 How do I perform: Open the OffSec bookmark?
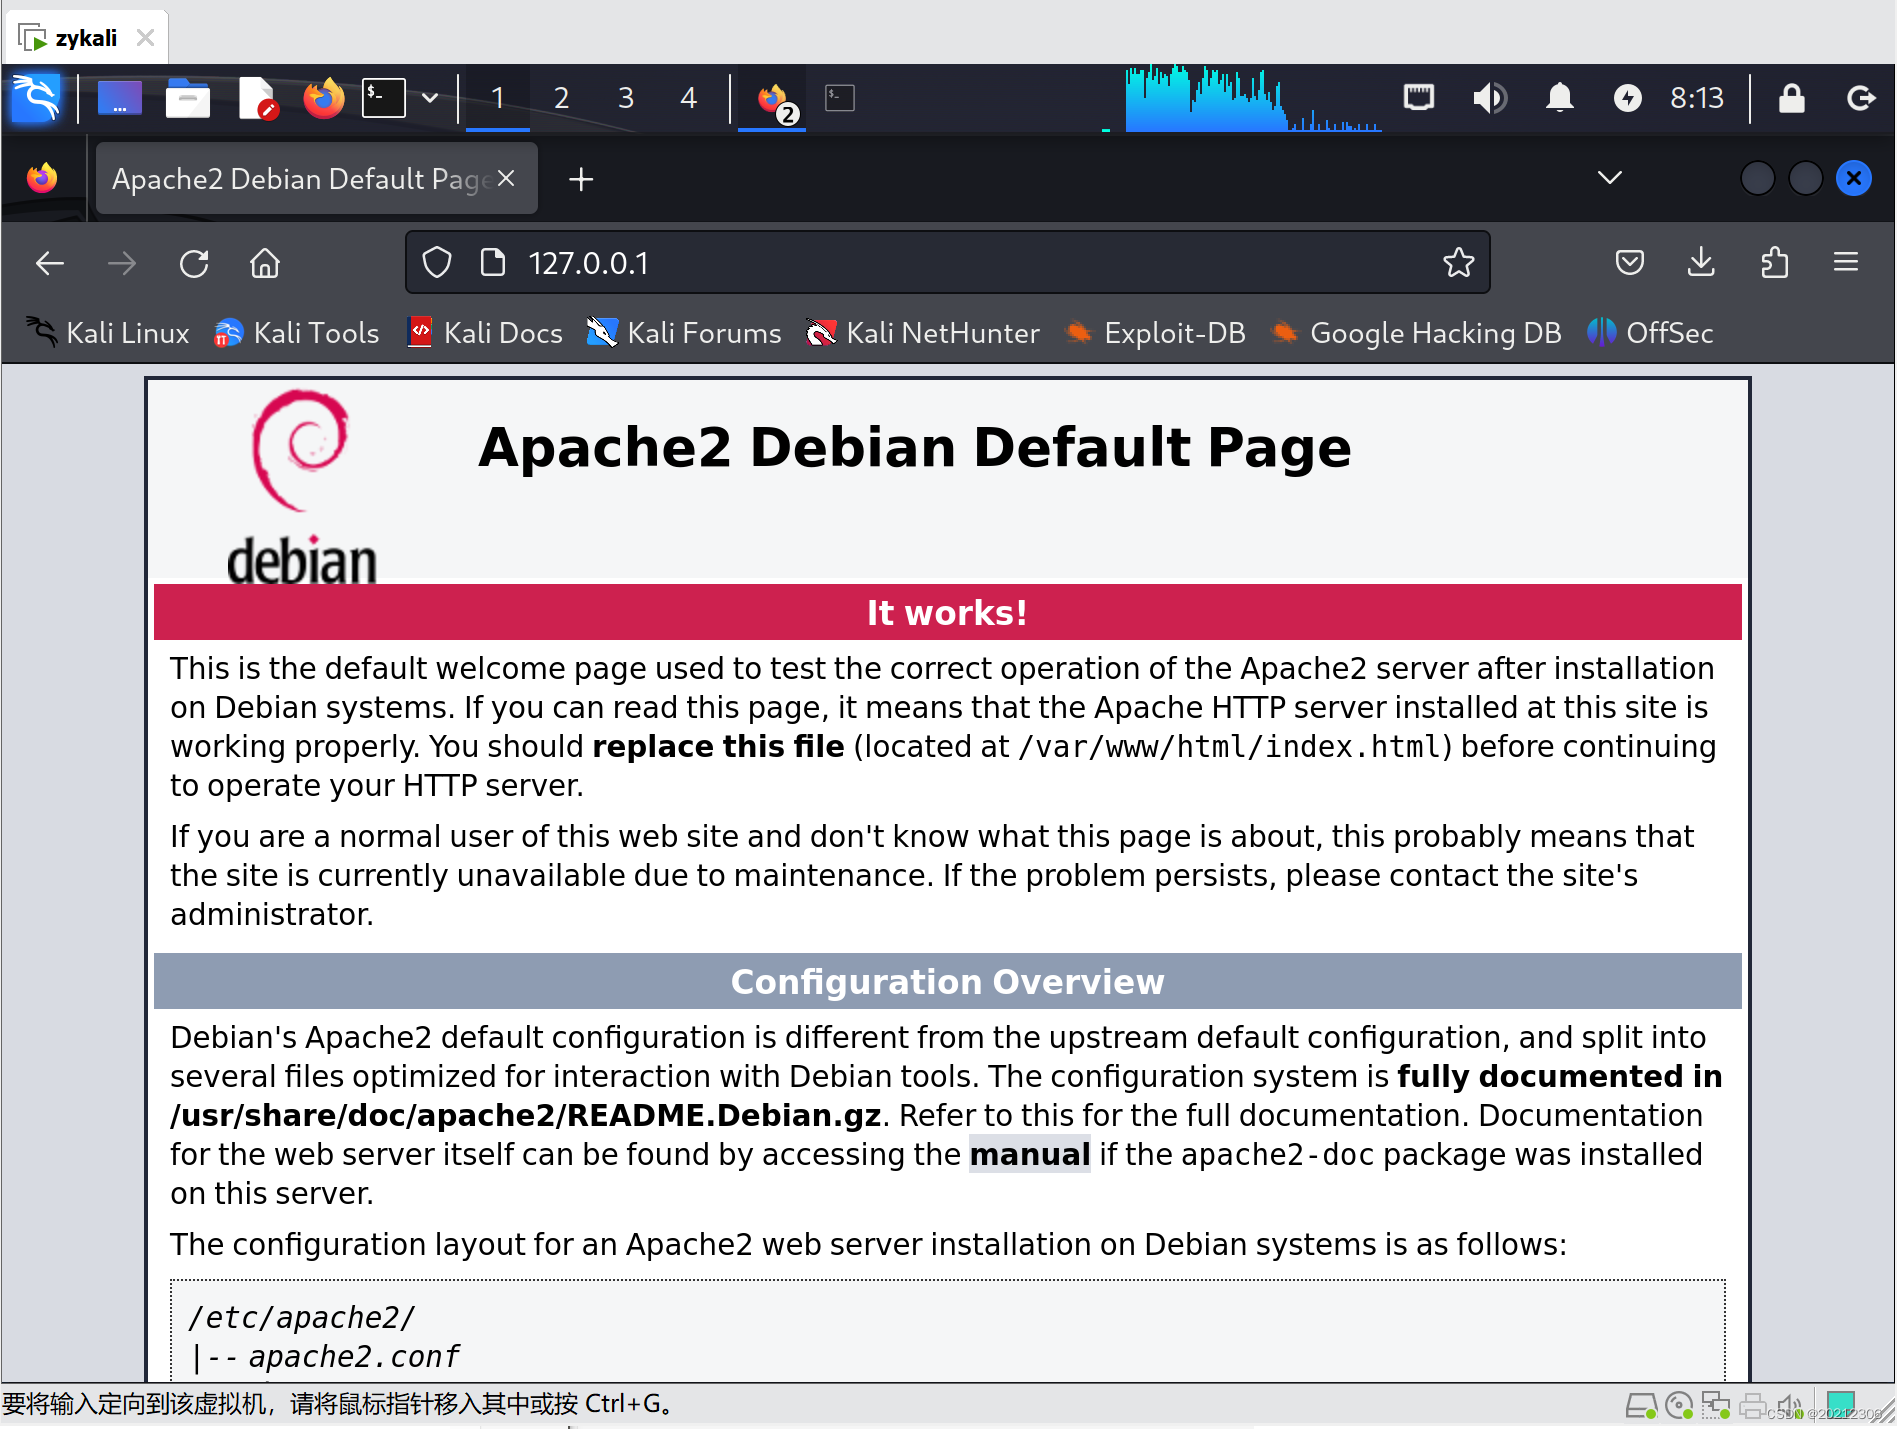(1650, 333)
